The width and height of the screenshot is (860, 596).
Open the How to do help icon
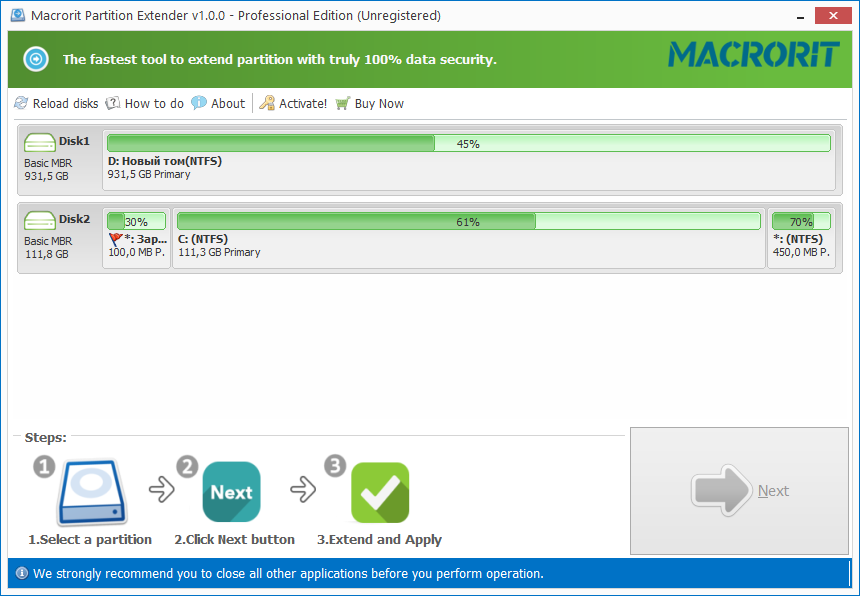click(115, 103)
